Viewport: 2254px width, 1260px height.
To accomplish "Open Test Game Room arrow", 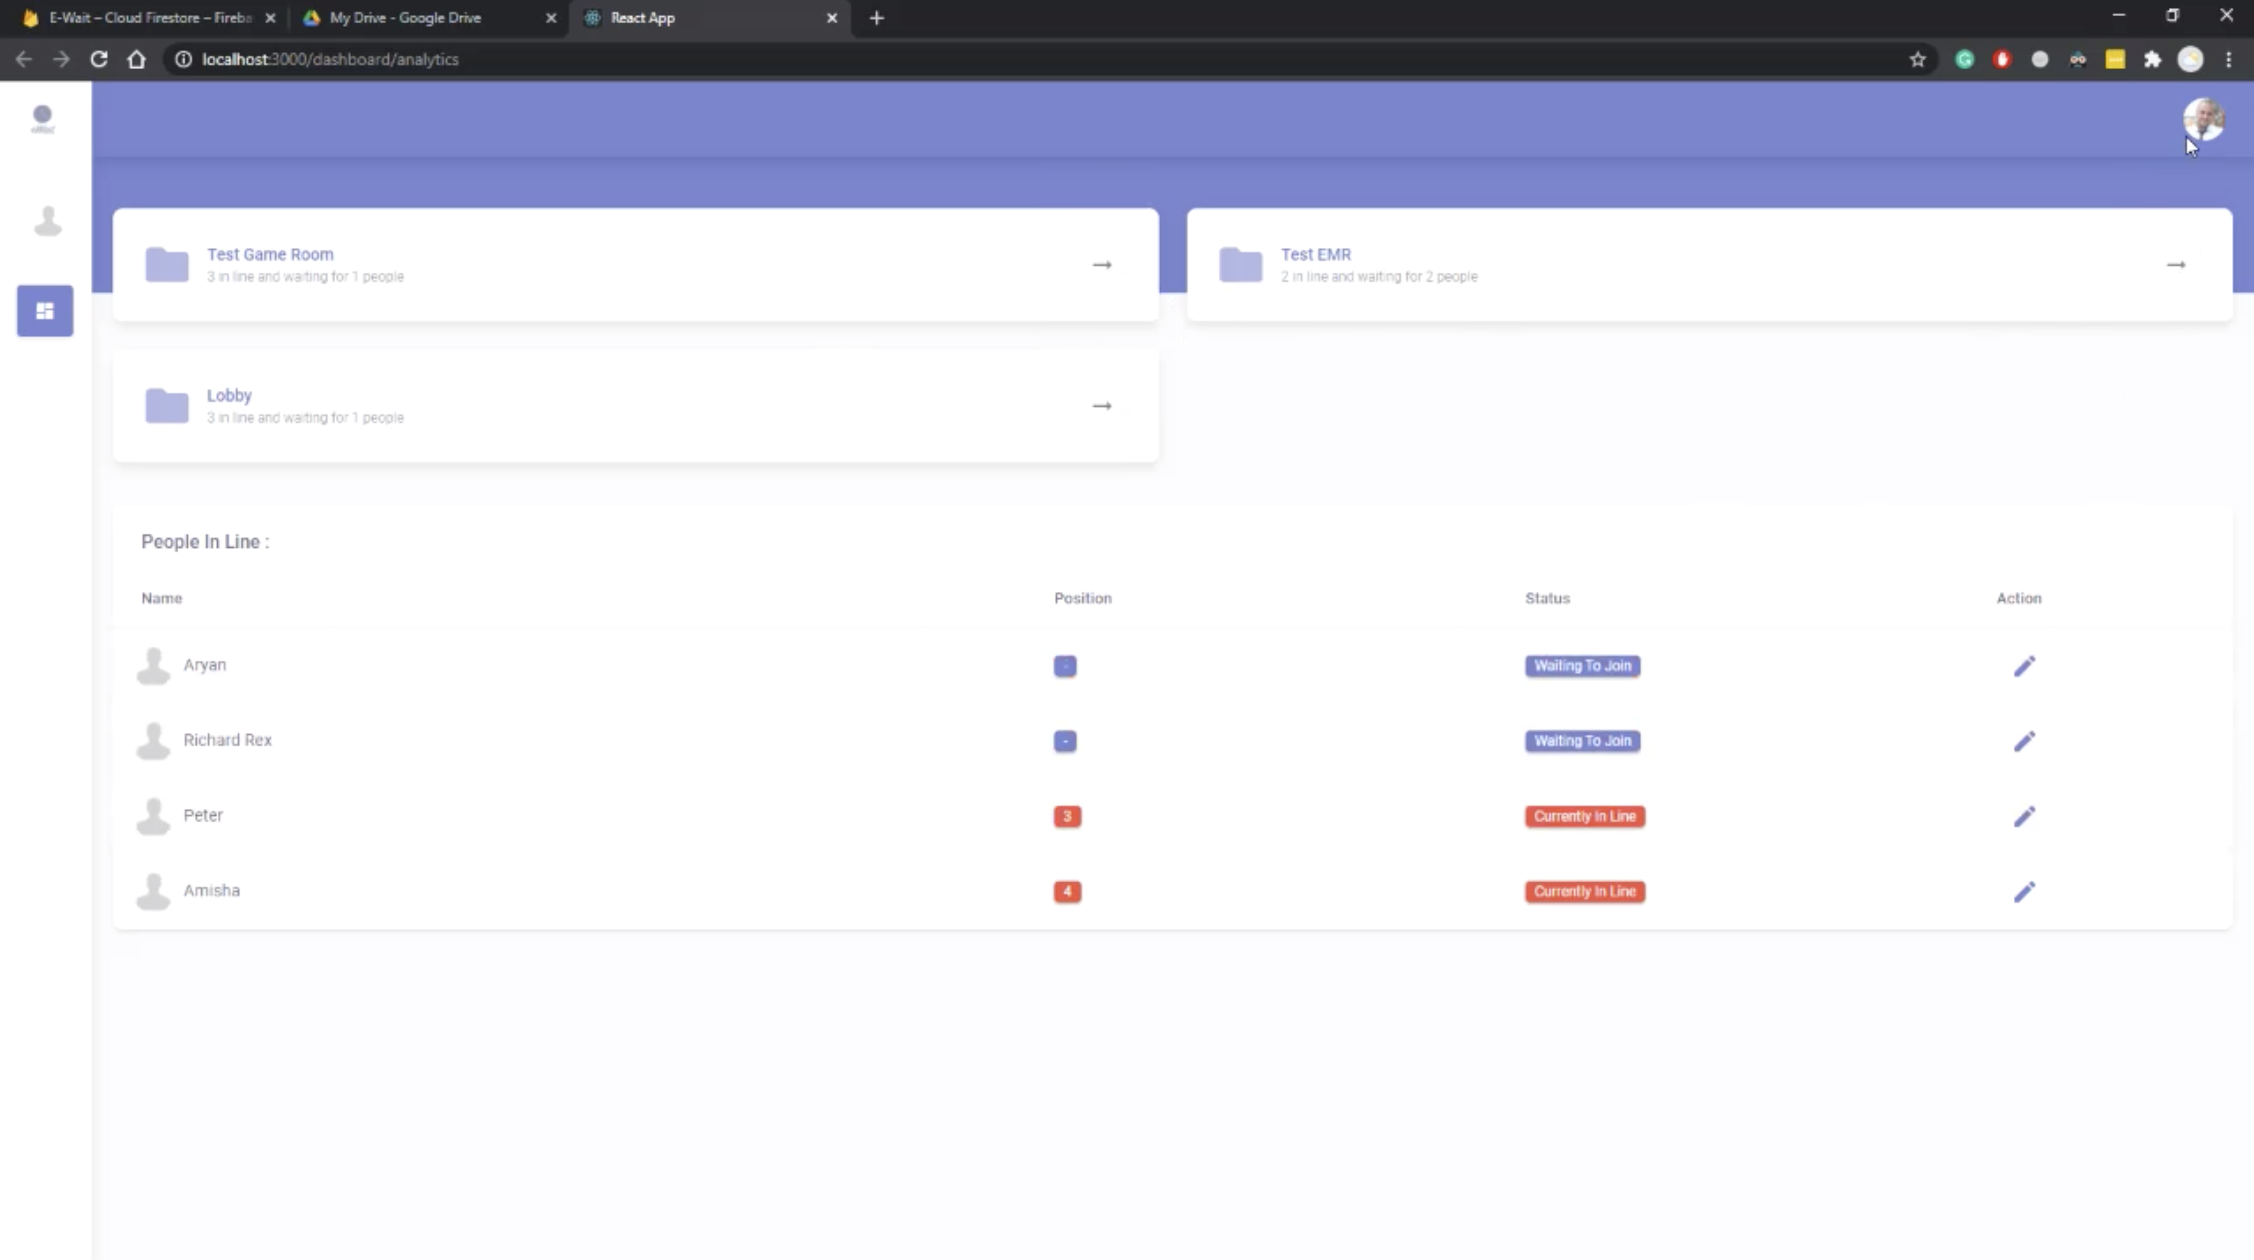I will tap(1101, 265).
